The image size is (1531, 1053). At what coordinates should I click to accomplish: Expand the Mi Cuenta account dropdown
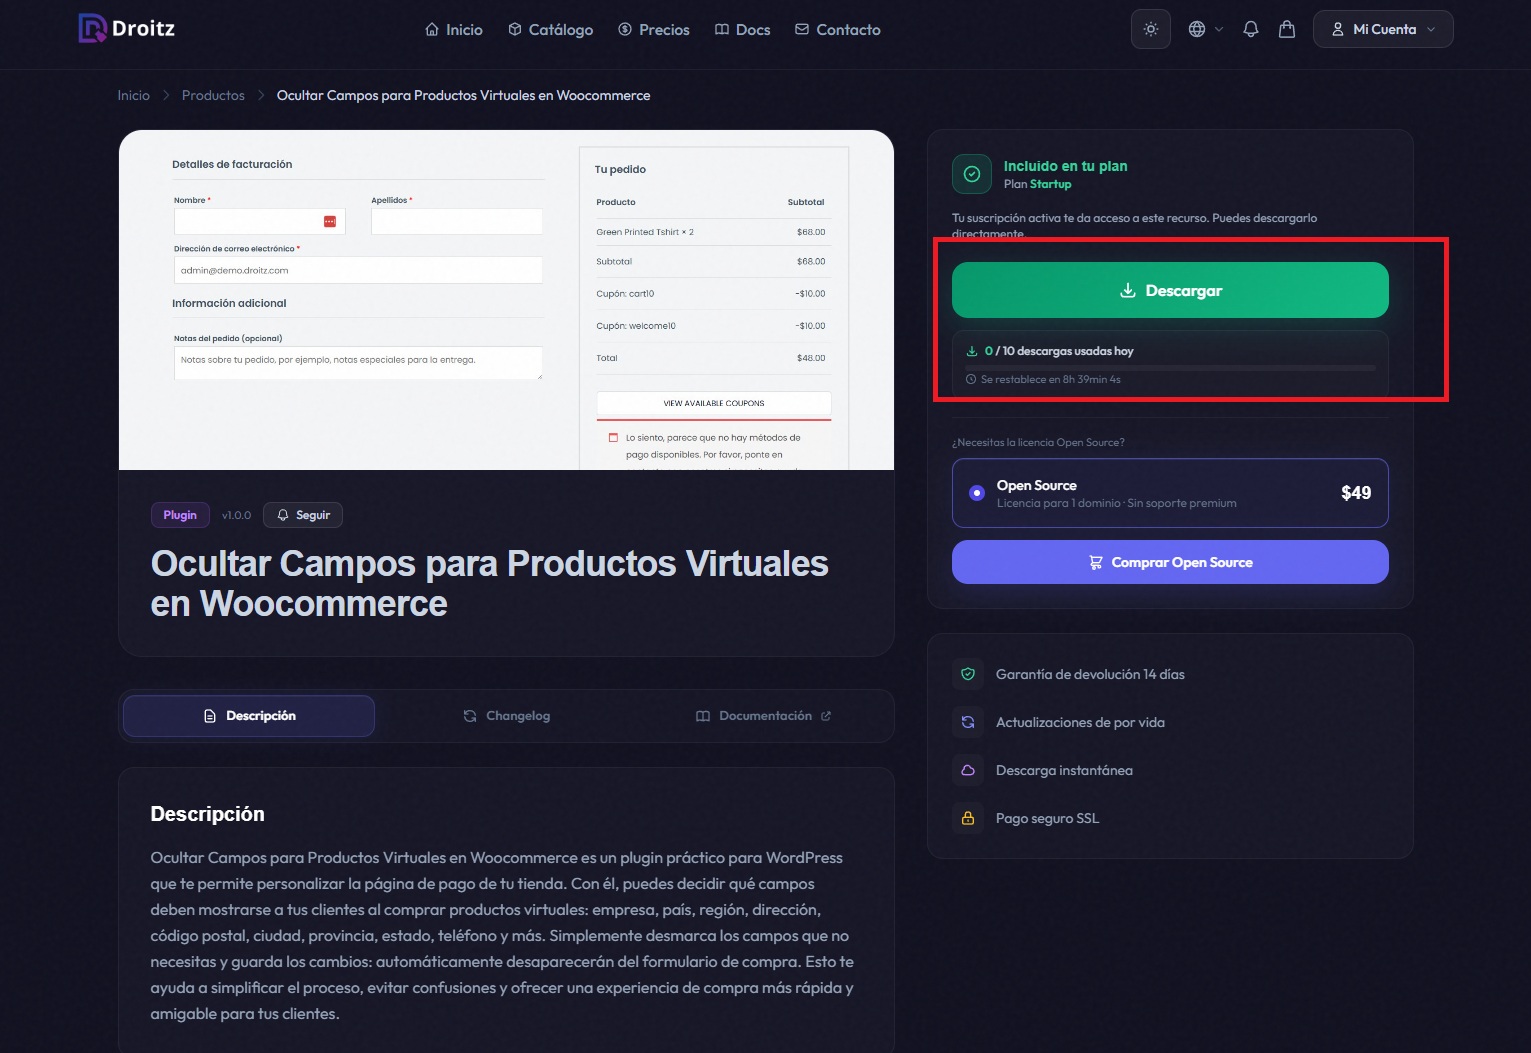[1382, 29]
